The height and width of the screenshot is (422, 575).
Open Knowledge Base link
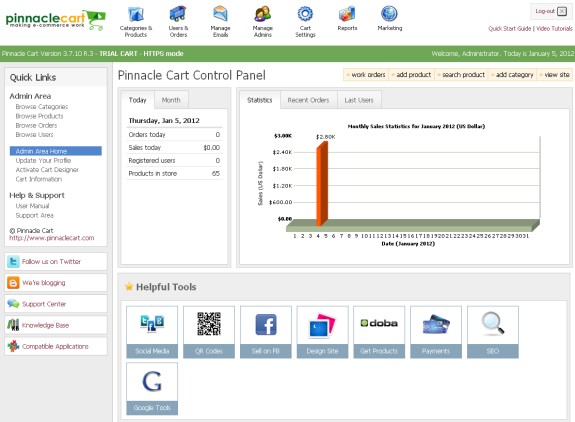pyautogui.click(x=45, y=325)
